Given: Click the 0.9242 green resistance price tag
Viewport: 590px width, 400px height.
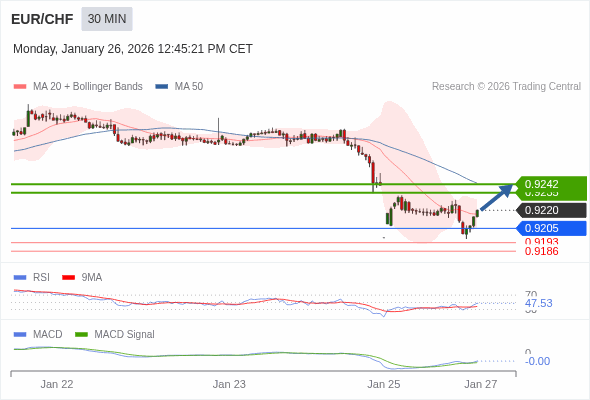Looking at the screenshot, I should coord(551,184).
